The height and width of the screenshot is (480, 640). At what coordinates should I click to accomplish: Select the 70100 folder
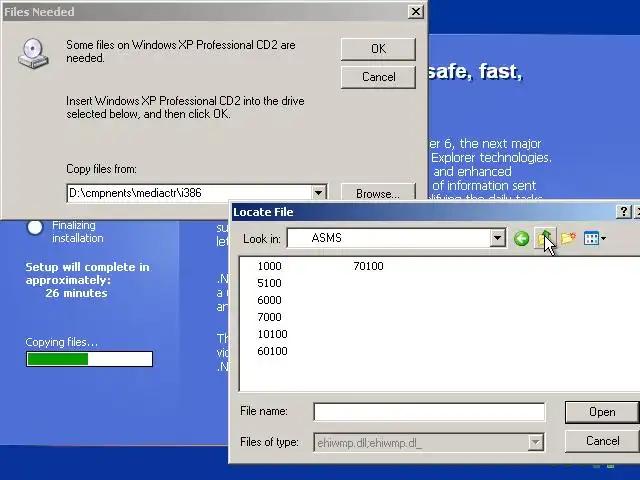[x=368, y=266]
